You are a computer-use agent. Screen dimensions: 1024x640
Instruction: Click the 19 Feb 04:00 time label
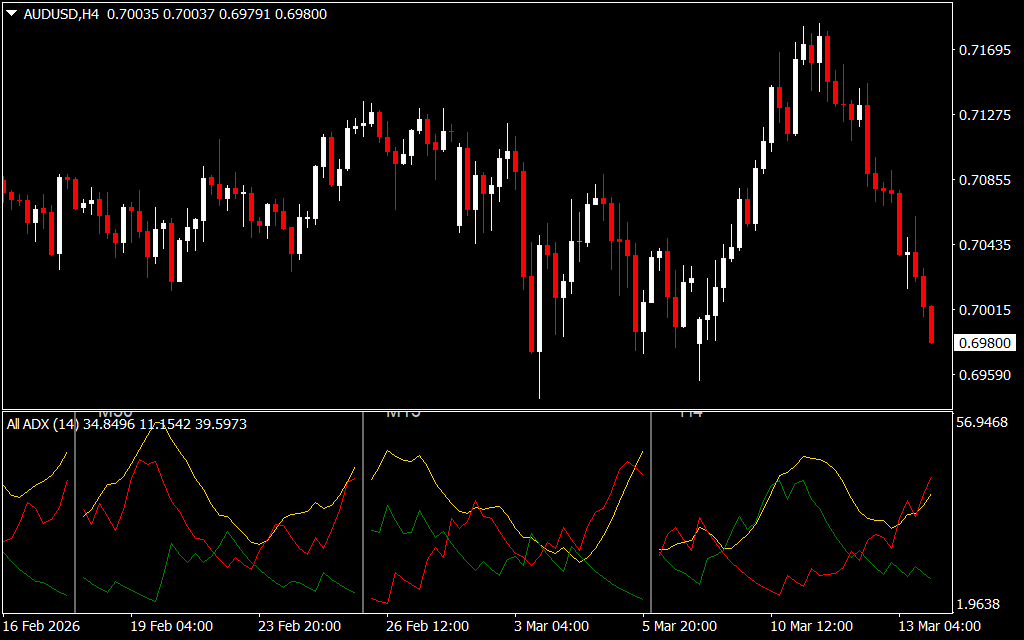(172, 626)
